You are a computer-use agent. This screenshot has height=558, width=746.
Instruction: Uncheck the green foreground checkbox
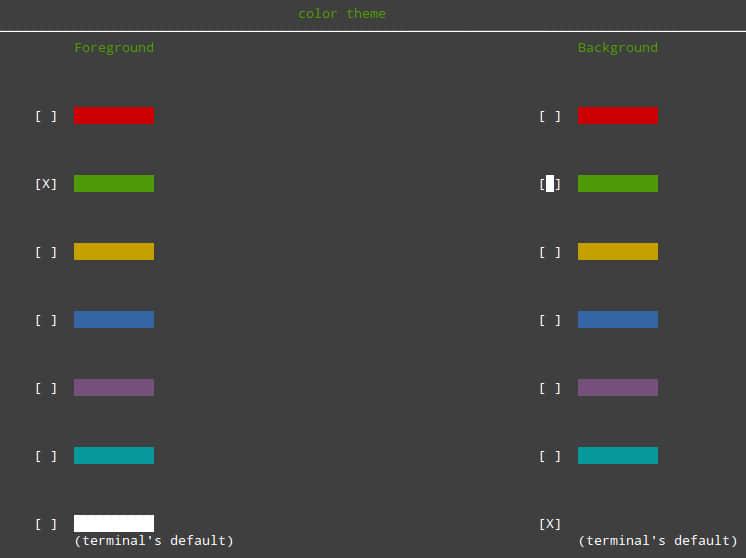(46, 184)
